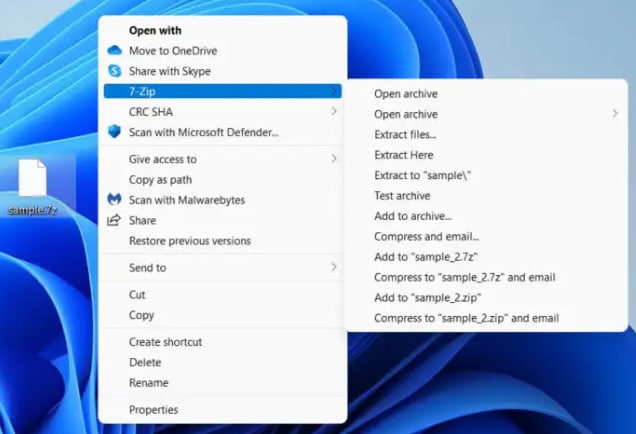Viewport: 636px width, 434px height.
Task: Select Compress and email...
Action: [487, 236]
